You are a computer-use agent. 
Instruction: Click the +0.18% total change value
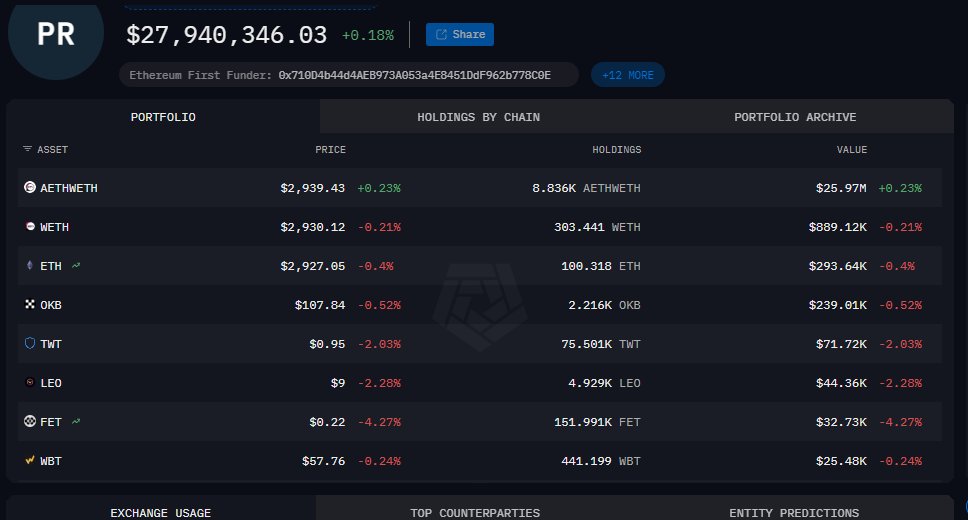[x=368, y=35]
